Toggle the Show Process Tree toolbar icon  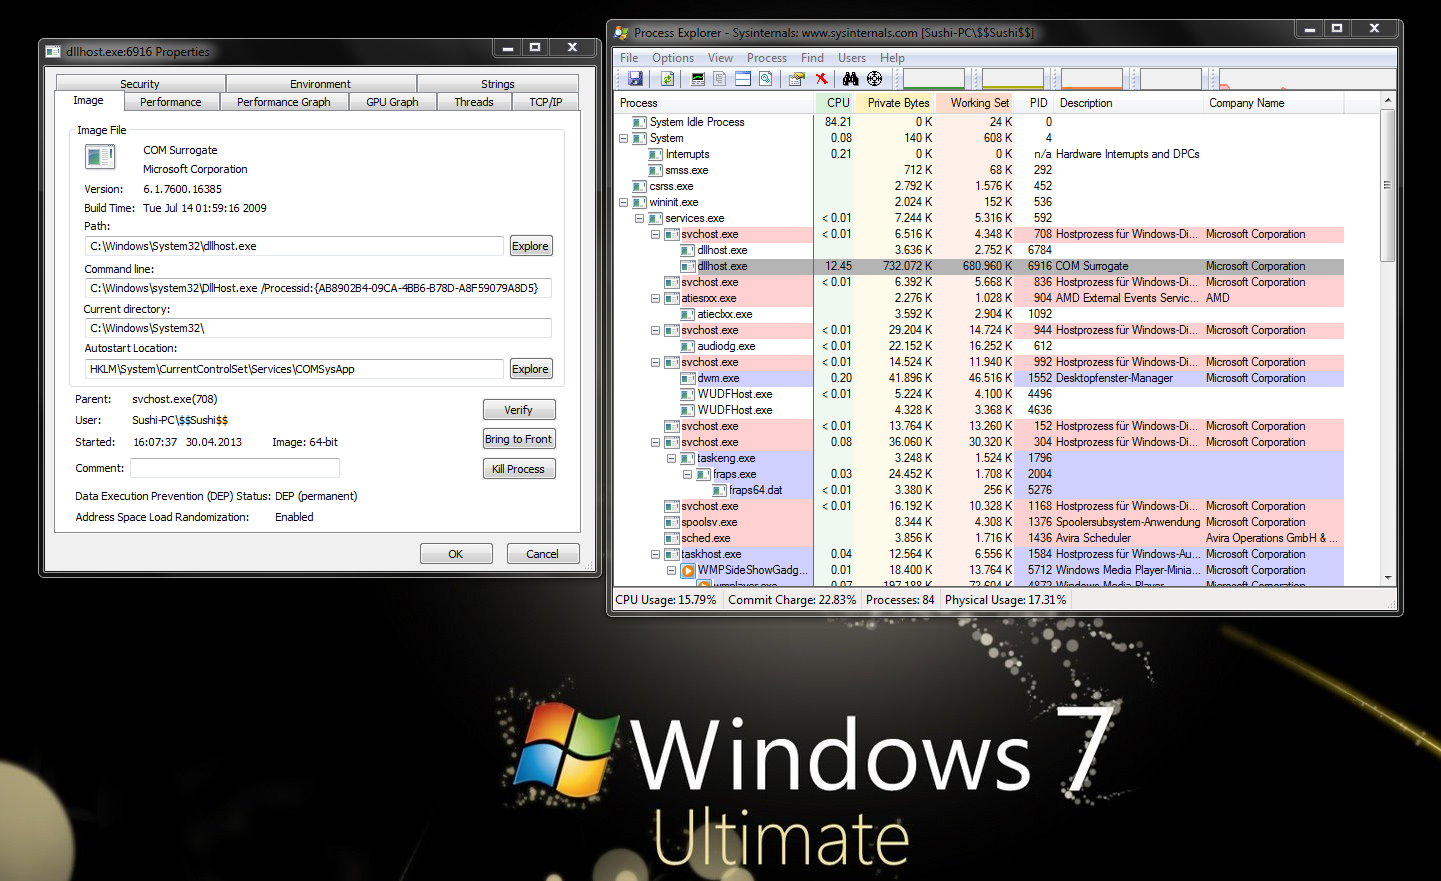[x=720, y=79]
